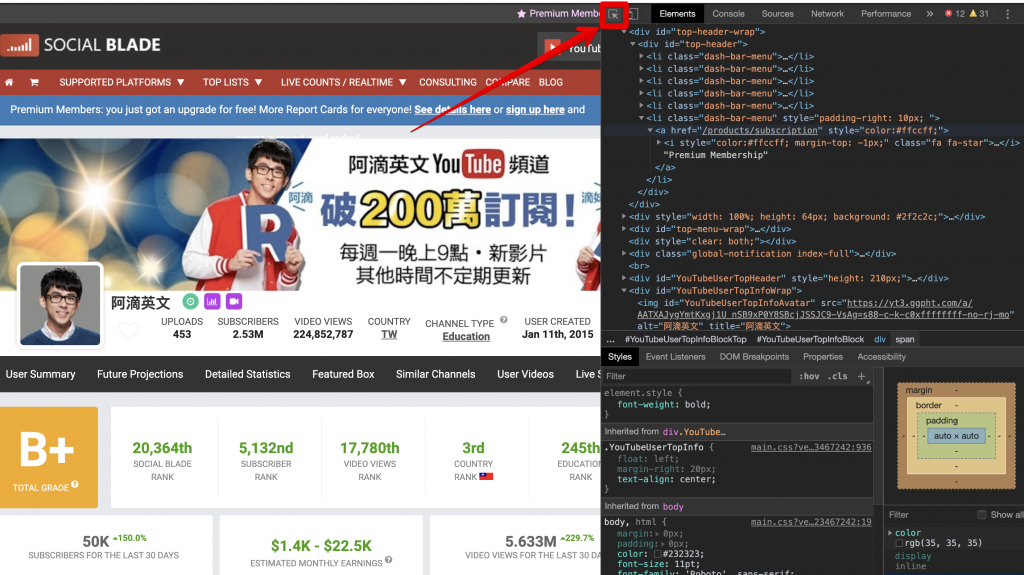Click the channel avatar thumbnail
The height and width of the screenshot is (575, 1024).
click(x=60, y=304)
